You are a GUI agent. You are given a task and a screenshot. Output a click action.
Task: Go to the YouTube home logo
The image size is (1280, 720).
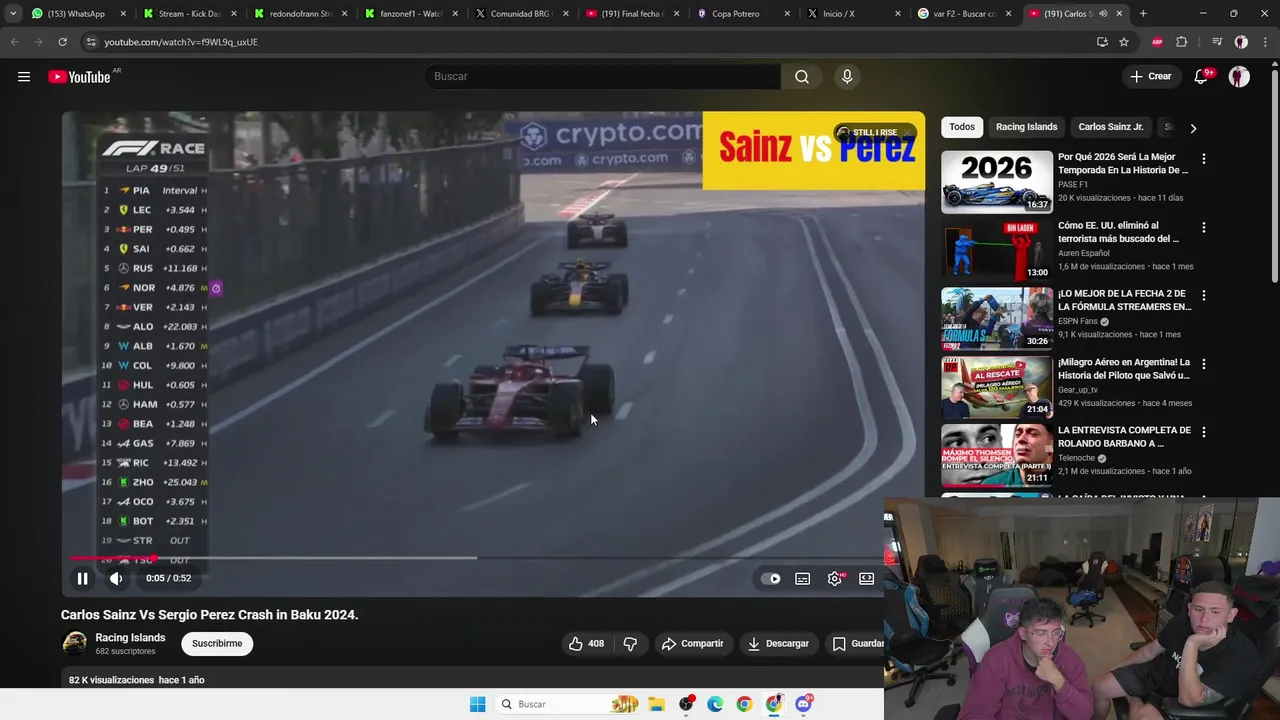tap(79, 77)
